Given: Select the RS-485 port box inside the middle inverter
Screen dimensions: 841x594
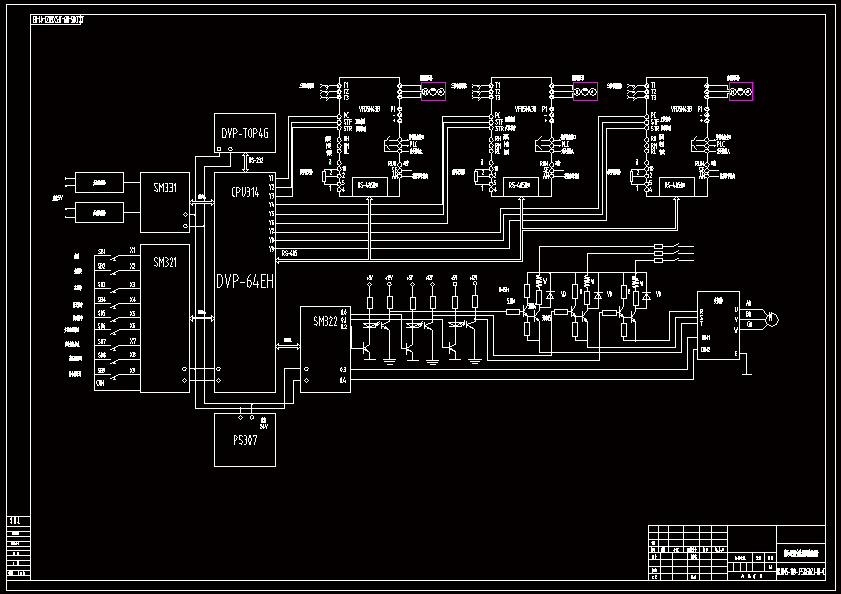Looking at the screenshot, I should [x=521, y=187].
